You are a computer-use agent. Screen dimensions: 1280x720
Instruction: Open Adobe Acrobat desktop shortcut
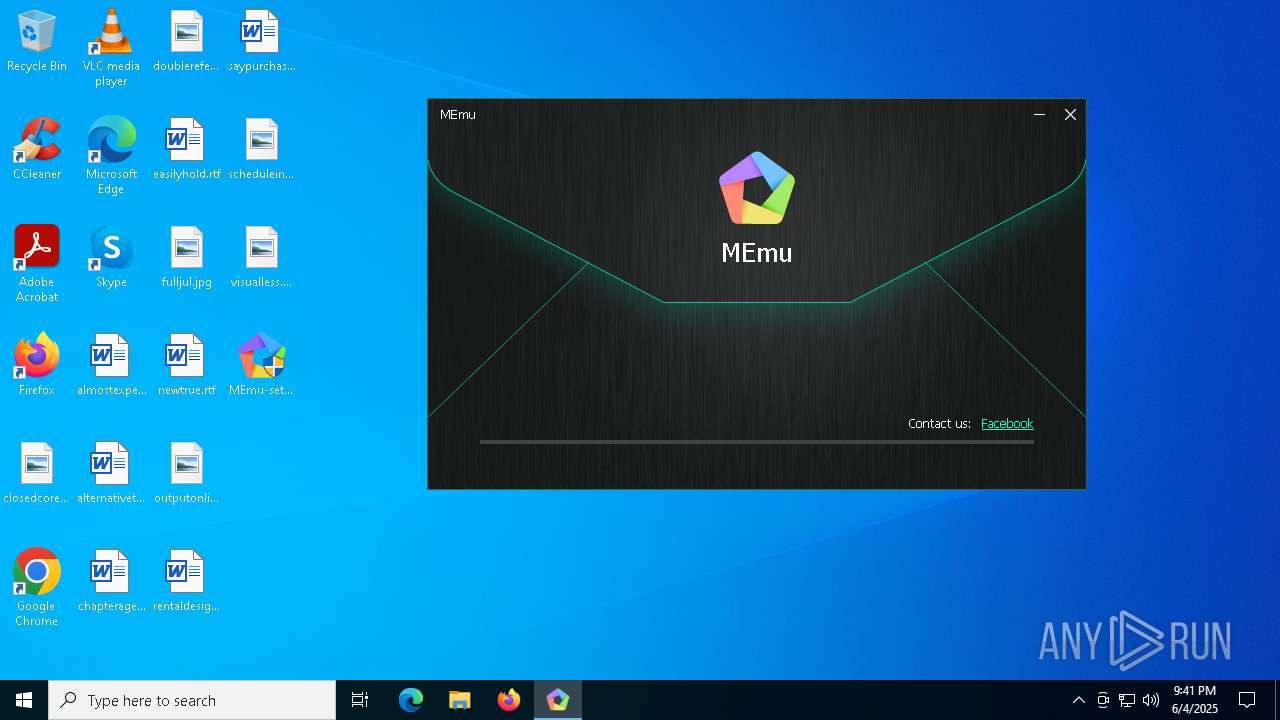tap(37, 264)
